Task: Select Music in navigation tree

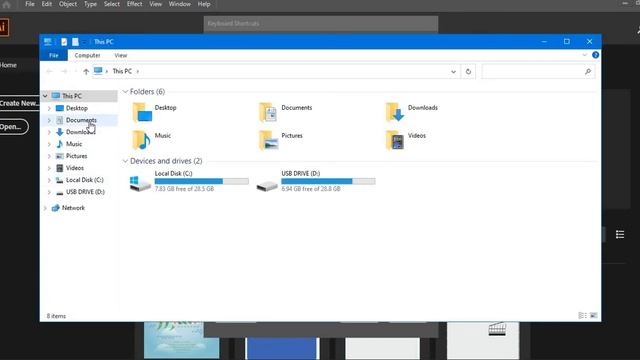Action: 74,144
